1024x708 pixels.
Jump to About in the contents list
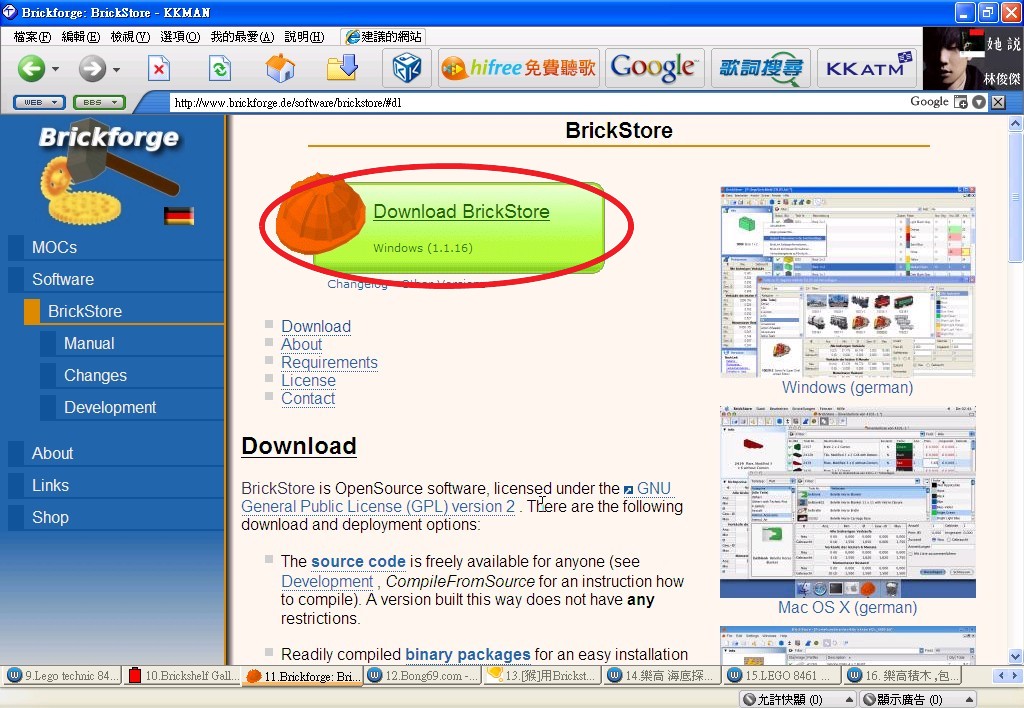click(x=302, y=344)
